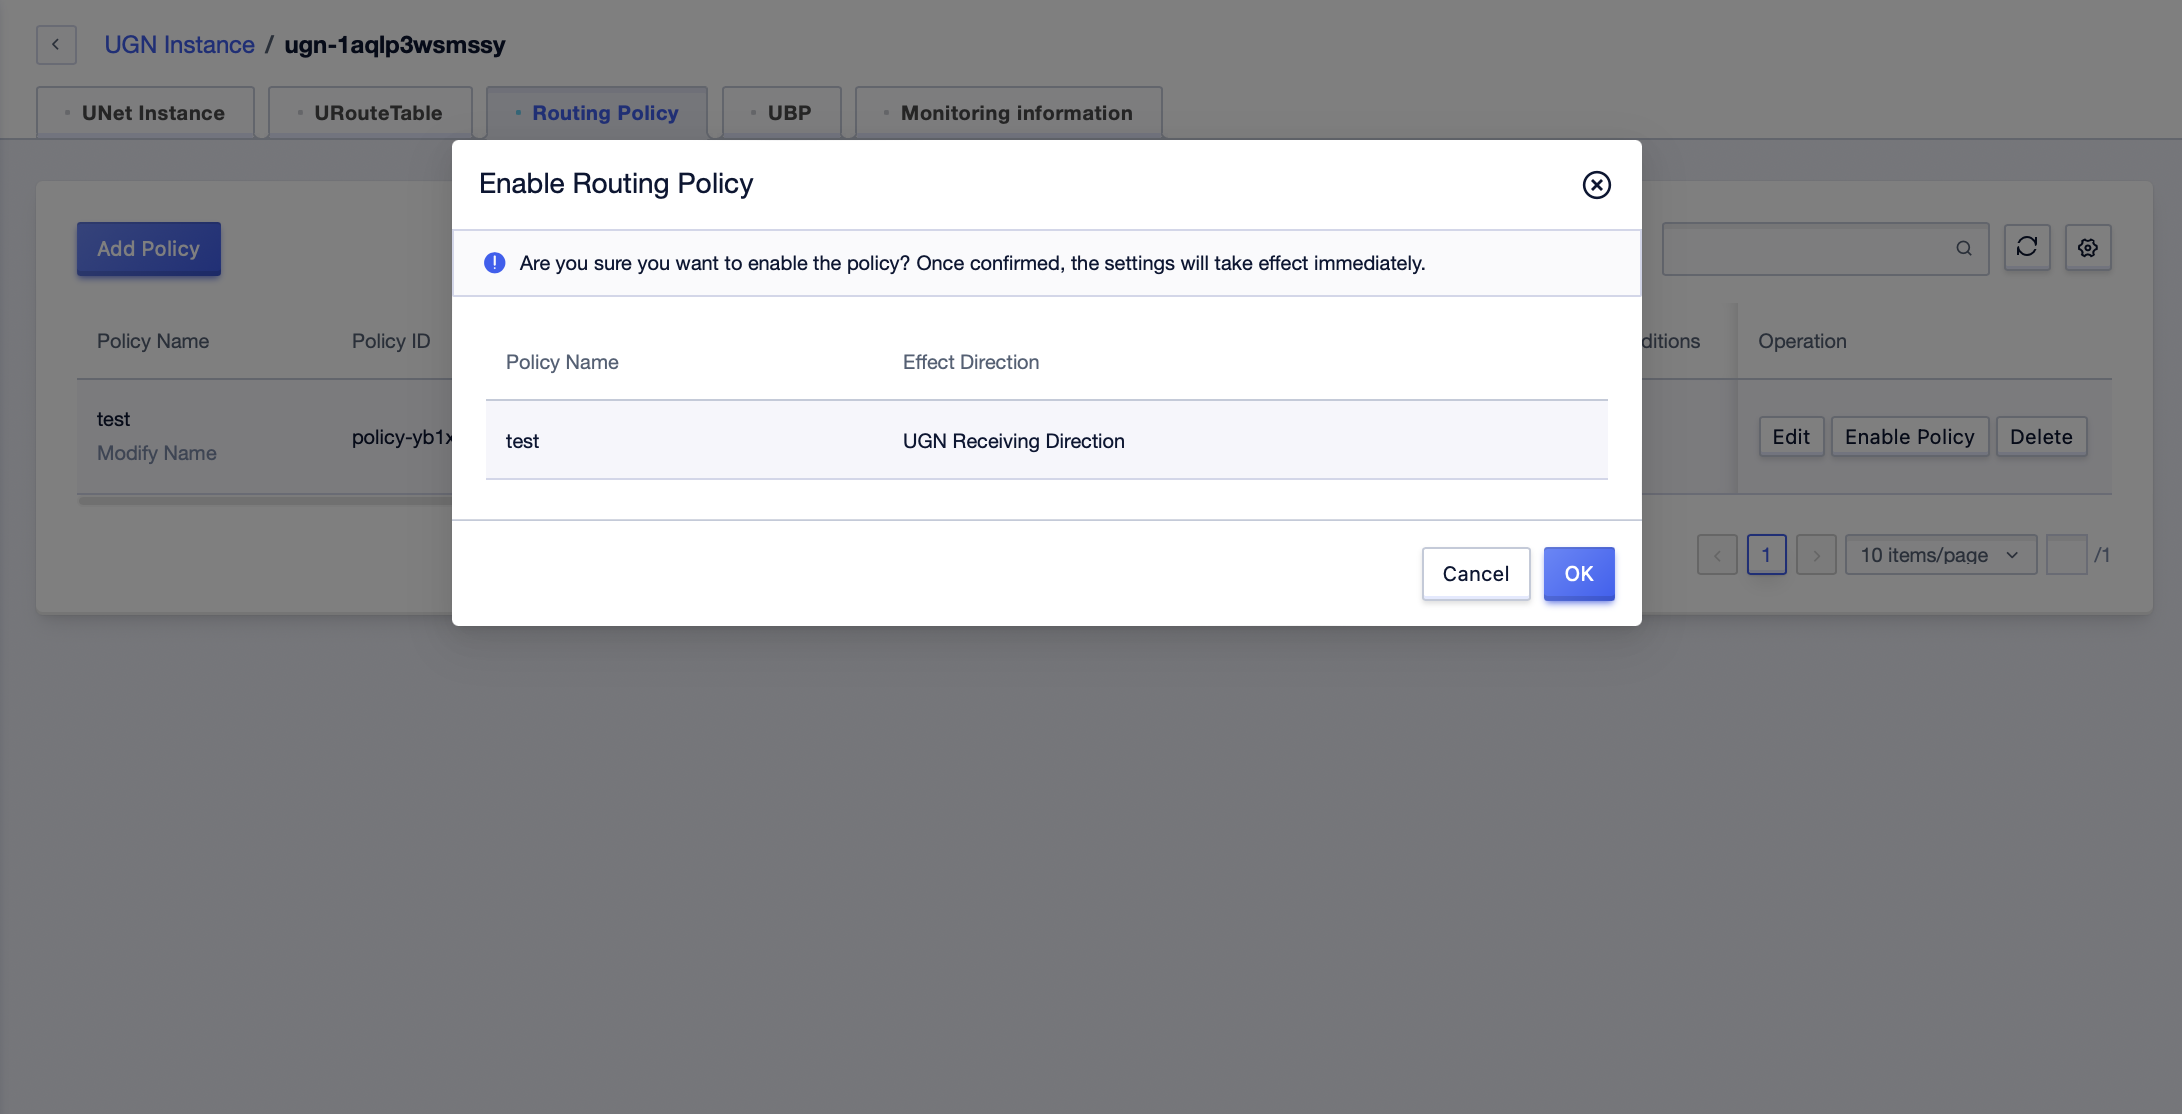Delete the test policy
The width and height of the screenshot is (2182, 1114).
click(2041, 437)
